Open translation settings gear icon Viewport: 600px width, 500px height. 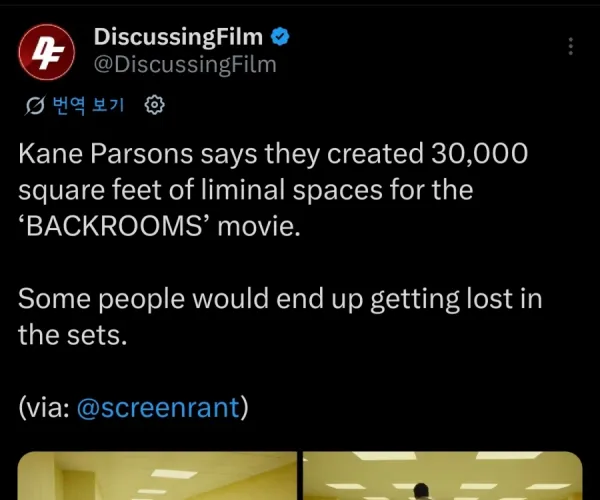(155, 105)
